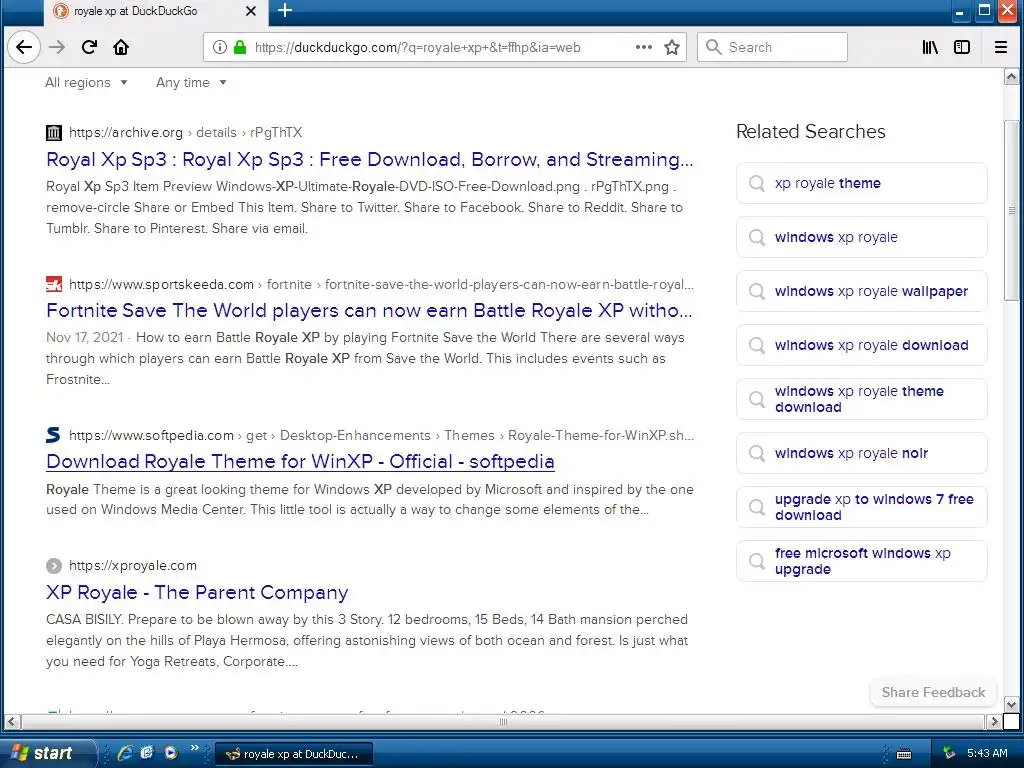
Task: Open a new tab with plus button
Action: click(x=285, y=10)
